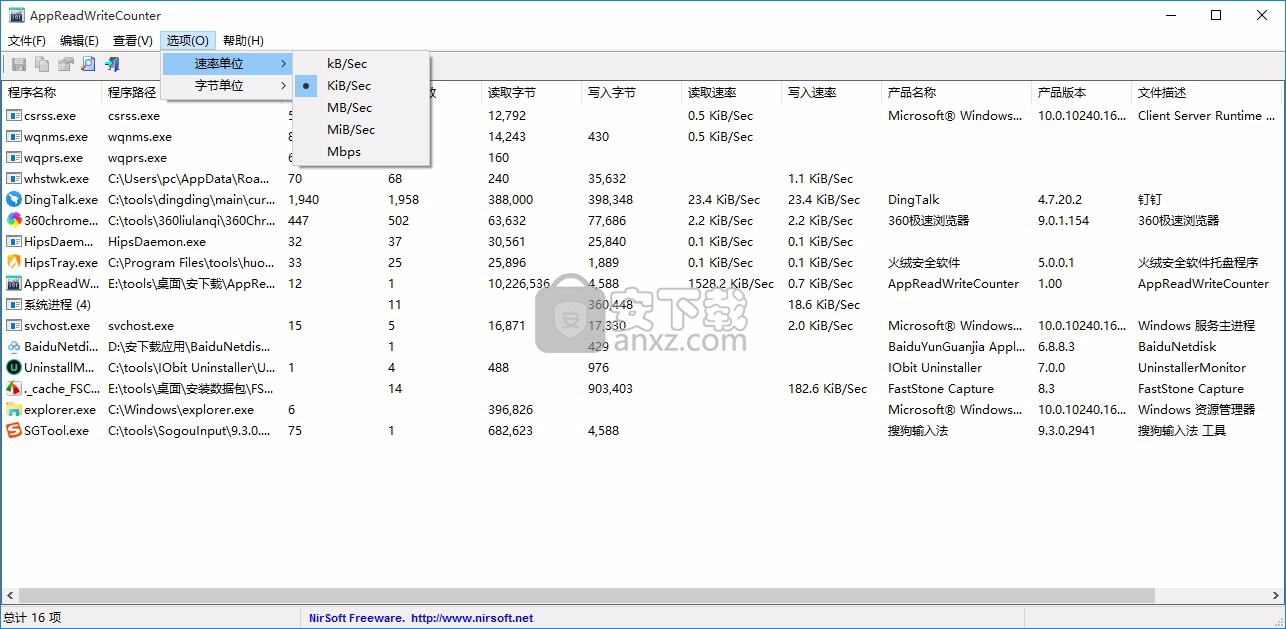Click the 396,826 read bytes cell
The width and height of the screenshot is (1286, 629).
click(x=510, y=410)
